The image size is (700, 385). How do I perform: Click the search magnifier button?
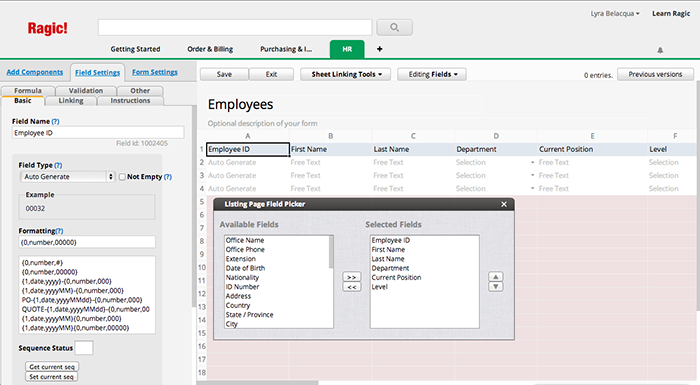coord(394,27)
